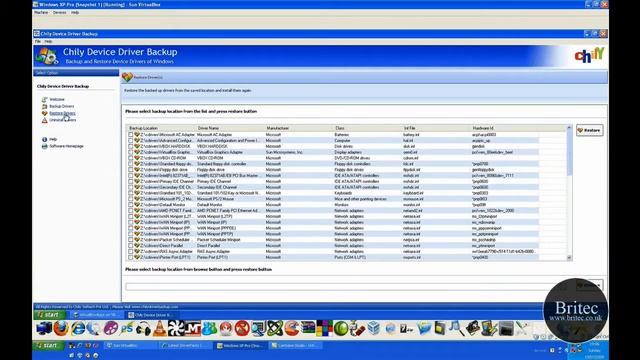The height and width of the screenshot is (360, 640).
Task: Tick the VirtualBox Graphics Adapter checkbox
Action: click(x=131, y=152)
